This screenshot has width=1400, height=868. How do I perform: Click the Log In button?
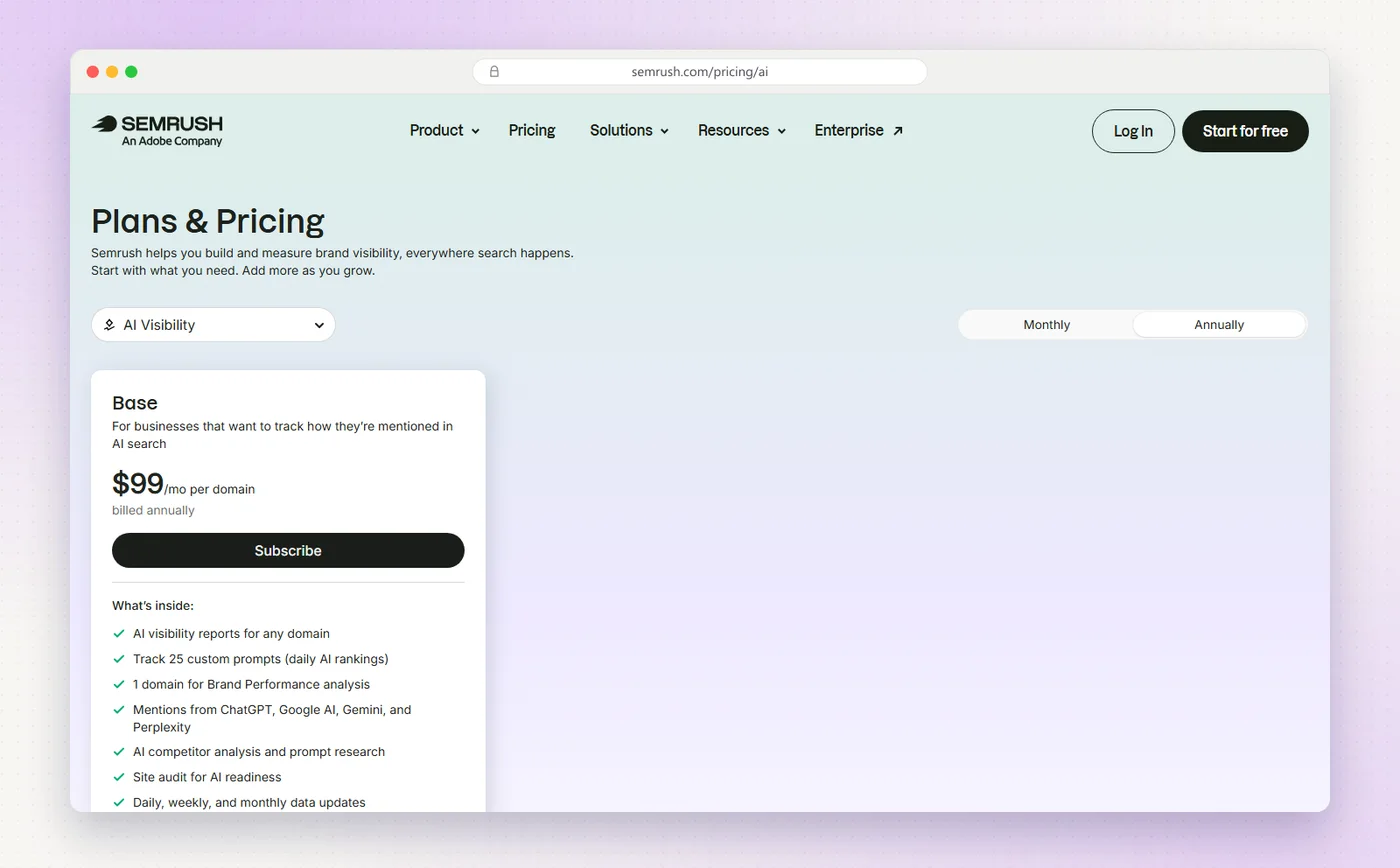pyautogui.click(x=1133, y=131)
